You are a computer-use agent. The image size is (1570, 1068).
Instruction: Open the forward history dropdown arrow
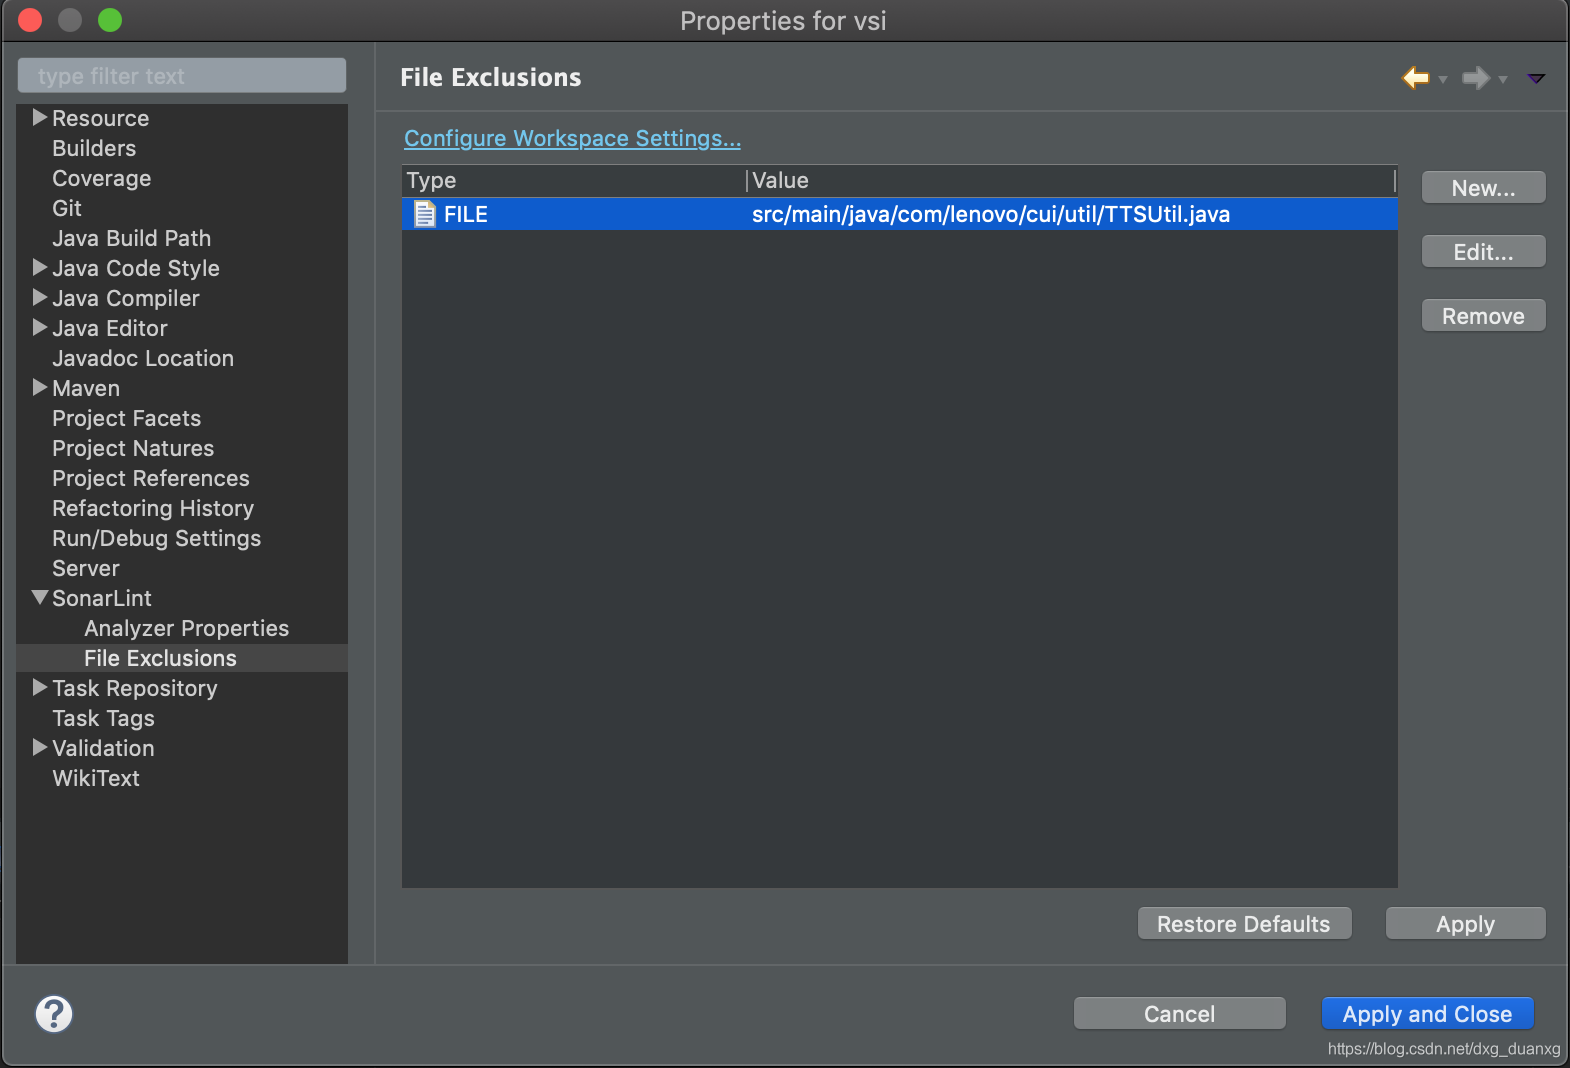pyautogui.click(x=1503, y=79)
